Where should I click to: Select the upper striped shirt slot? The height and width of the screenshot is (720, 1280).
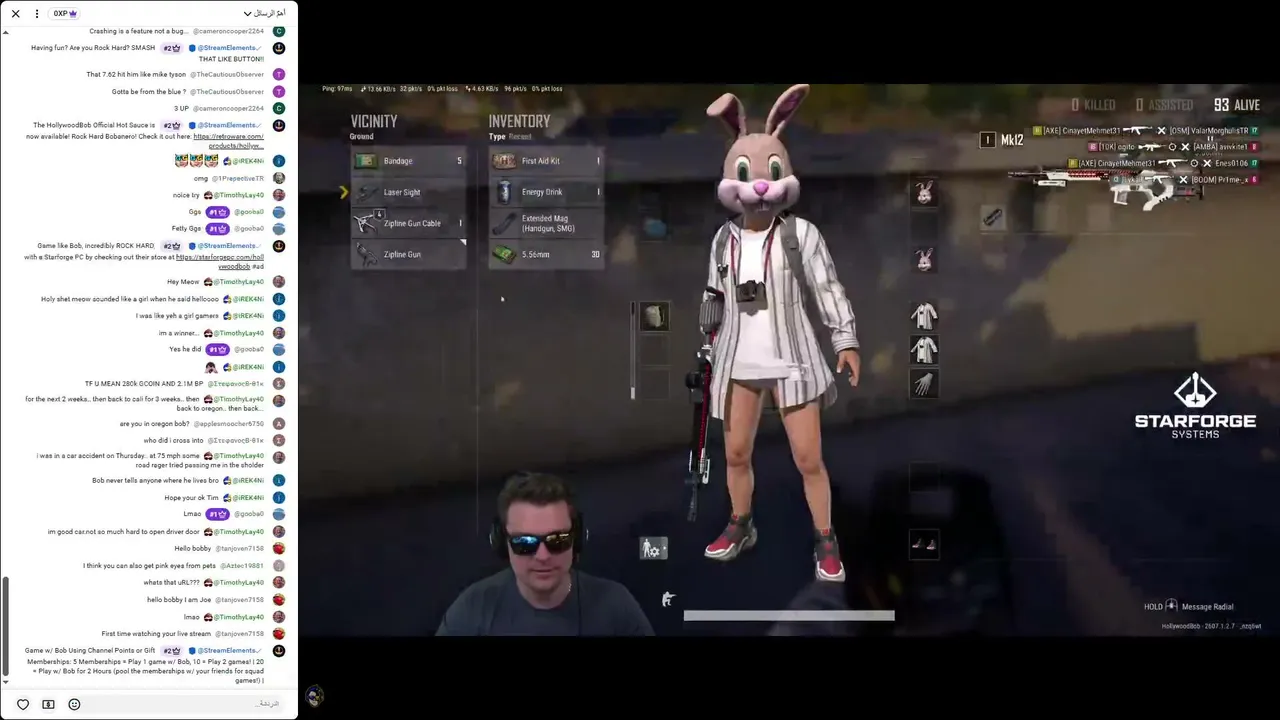coord(924,316)
